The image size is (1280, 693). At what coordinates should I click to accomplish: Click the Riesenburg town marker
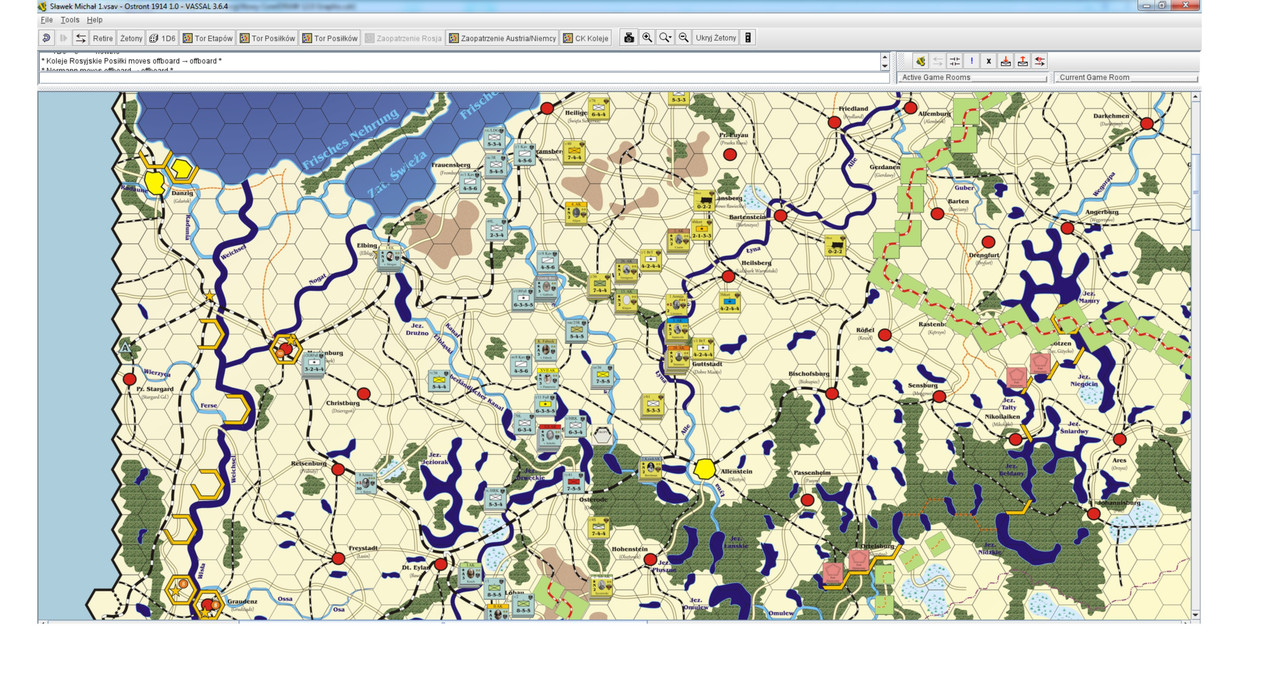(x=338, y=468)
